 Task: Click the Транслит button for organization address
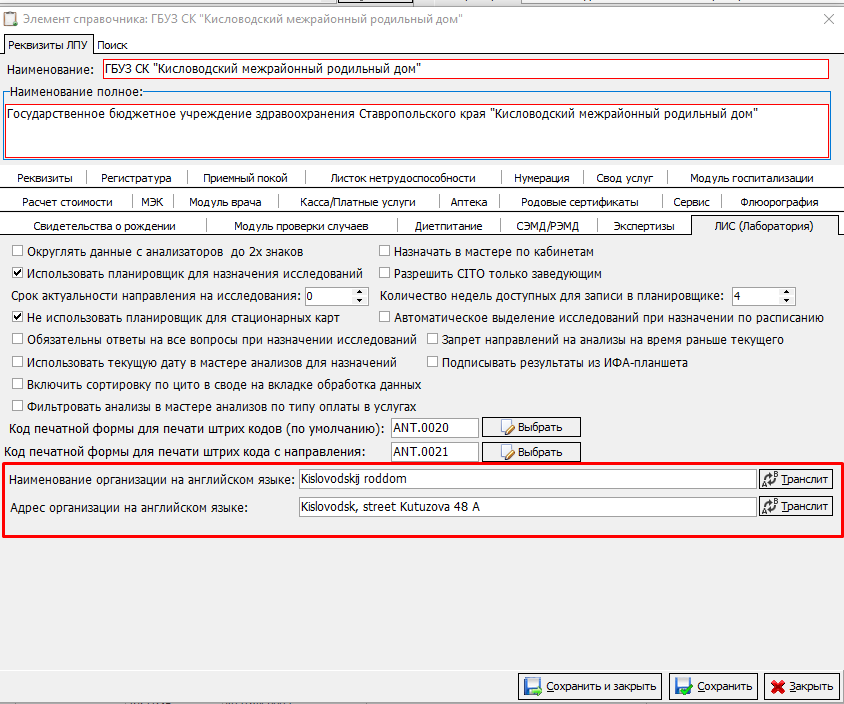click(795, 507)
